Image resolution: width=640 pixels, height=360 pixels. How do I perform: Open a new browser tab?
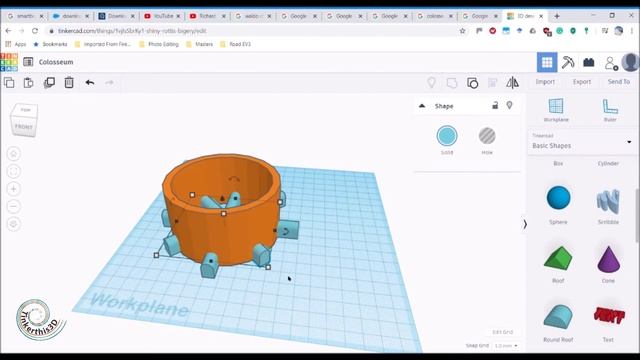point(557,16)
